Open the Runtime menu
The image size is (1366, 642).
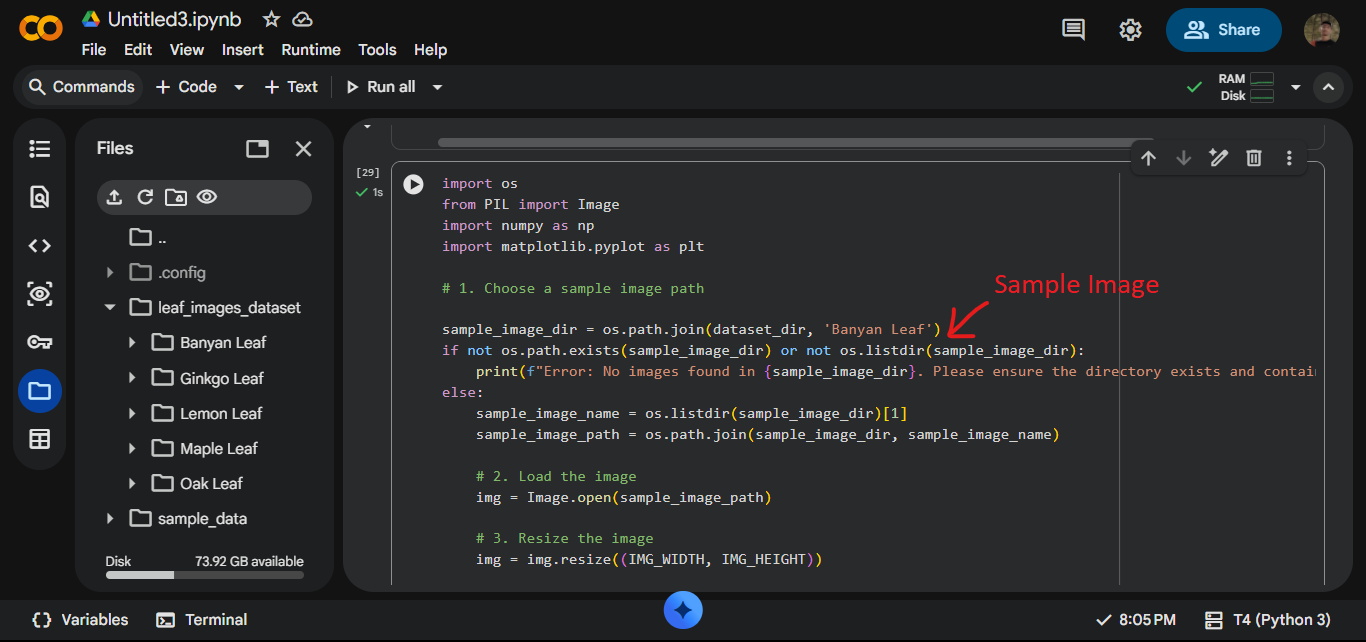(x=310, y=49)
